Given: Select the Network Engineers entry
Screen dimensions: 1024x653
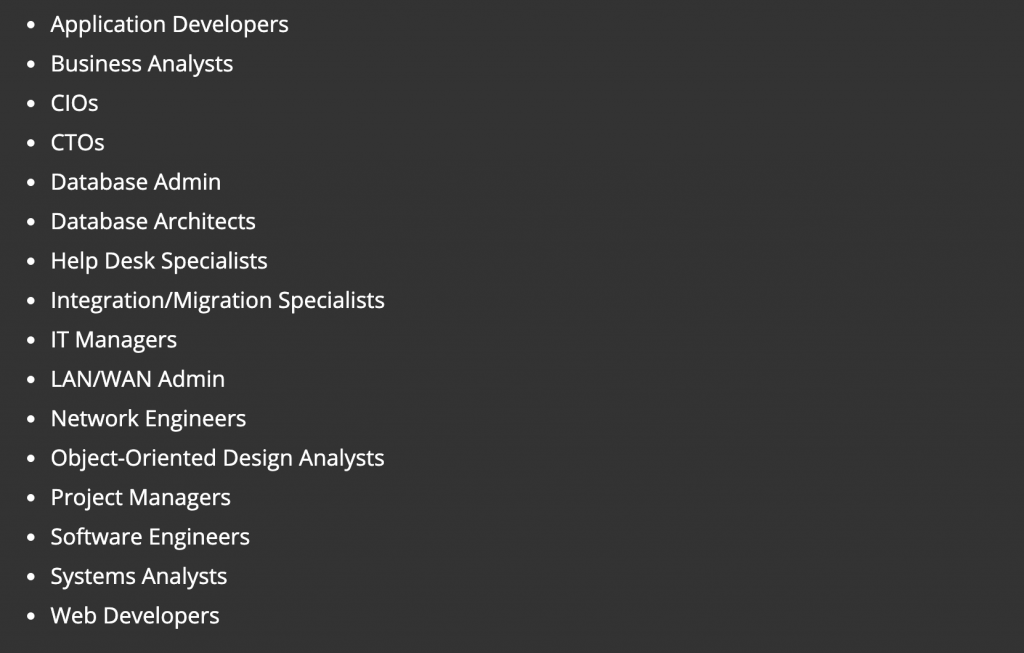Looking at the screenshot, I should [148, 419].
